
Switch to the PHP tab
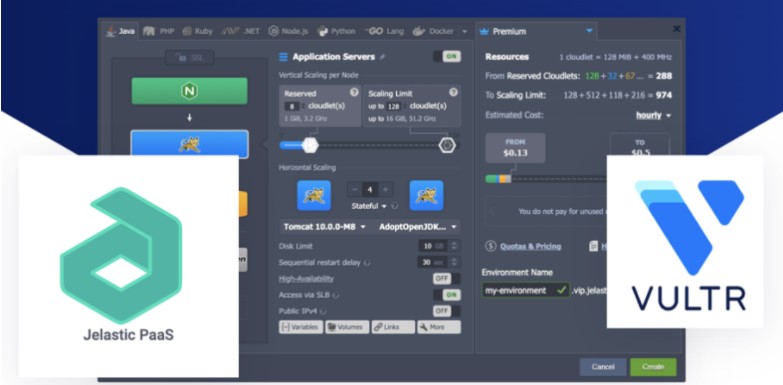pyautogui.click(x=159, y=31)
